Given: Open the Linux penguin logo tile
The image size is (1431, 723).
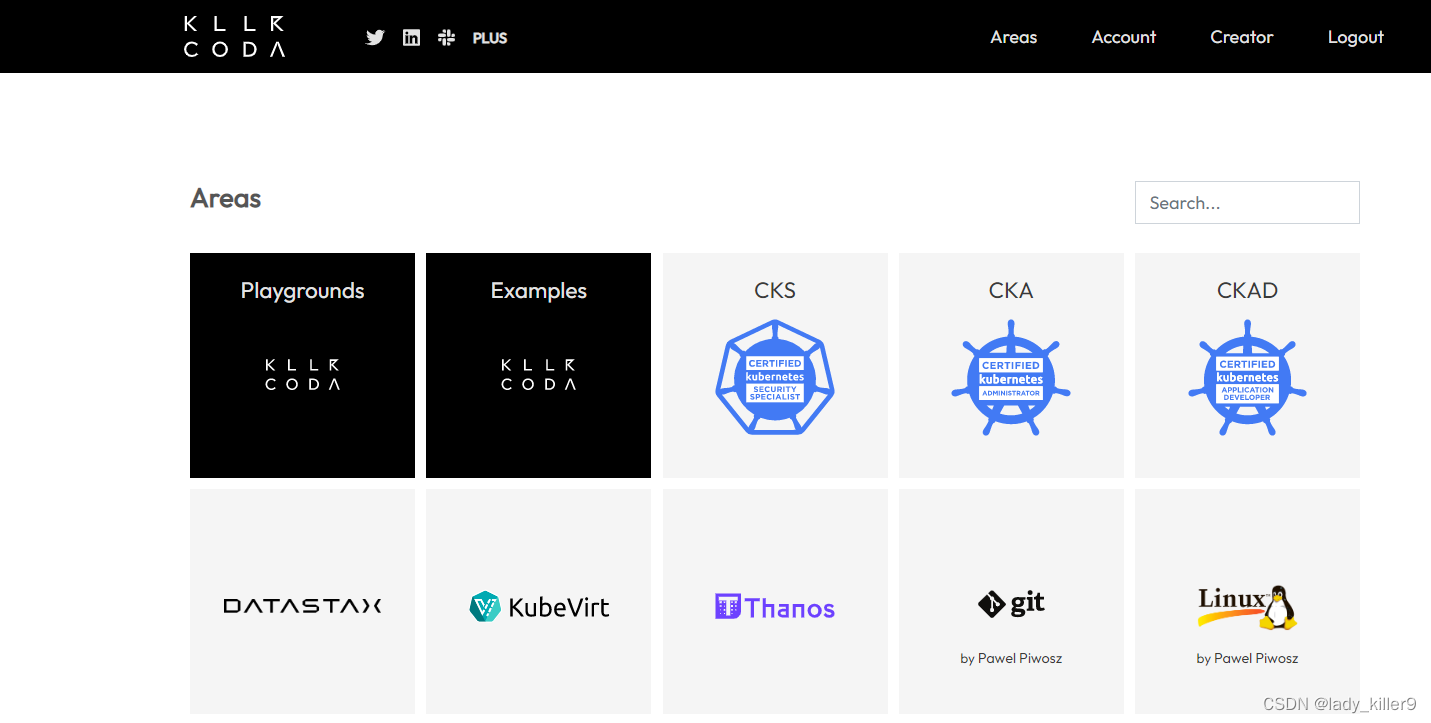Looking at the screenshot, I should 1247,601.
